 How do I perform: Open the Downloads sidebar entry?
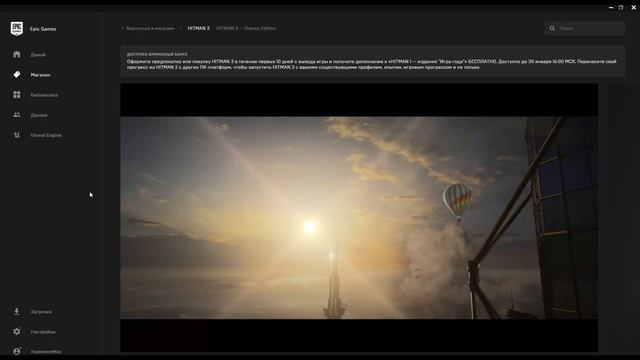[x=41, y=312]
